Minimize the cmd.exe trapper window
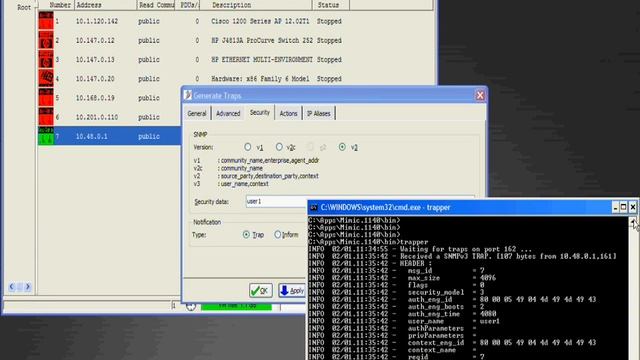The width and height of the screenshot is (640, 360). coord(615,207)
